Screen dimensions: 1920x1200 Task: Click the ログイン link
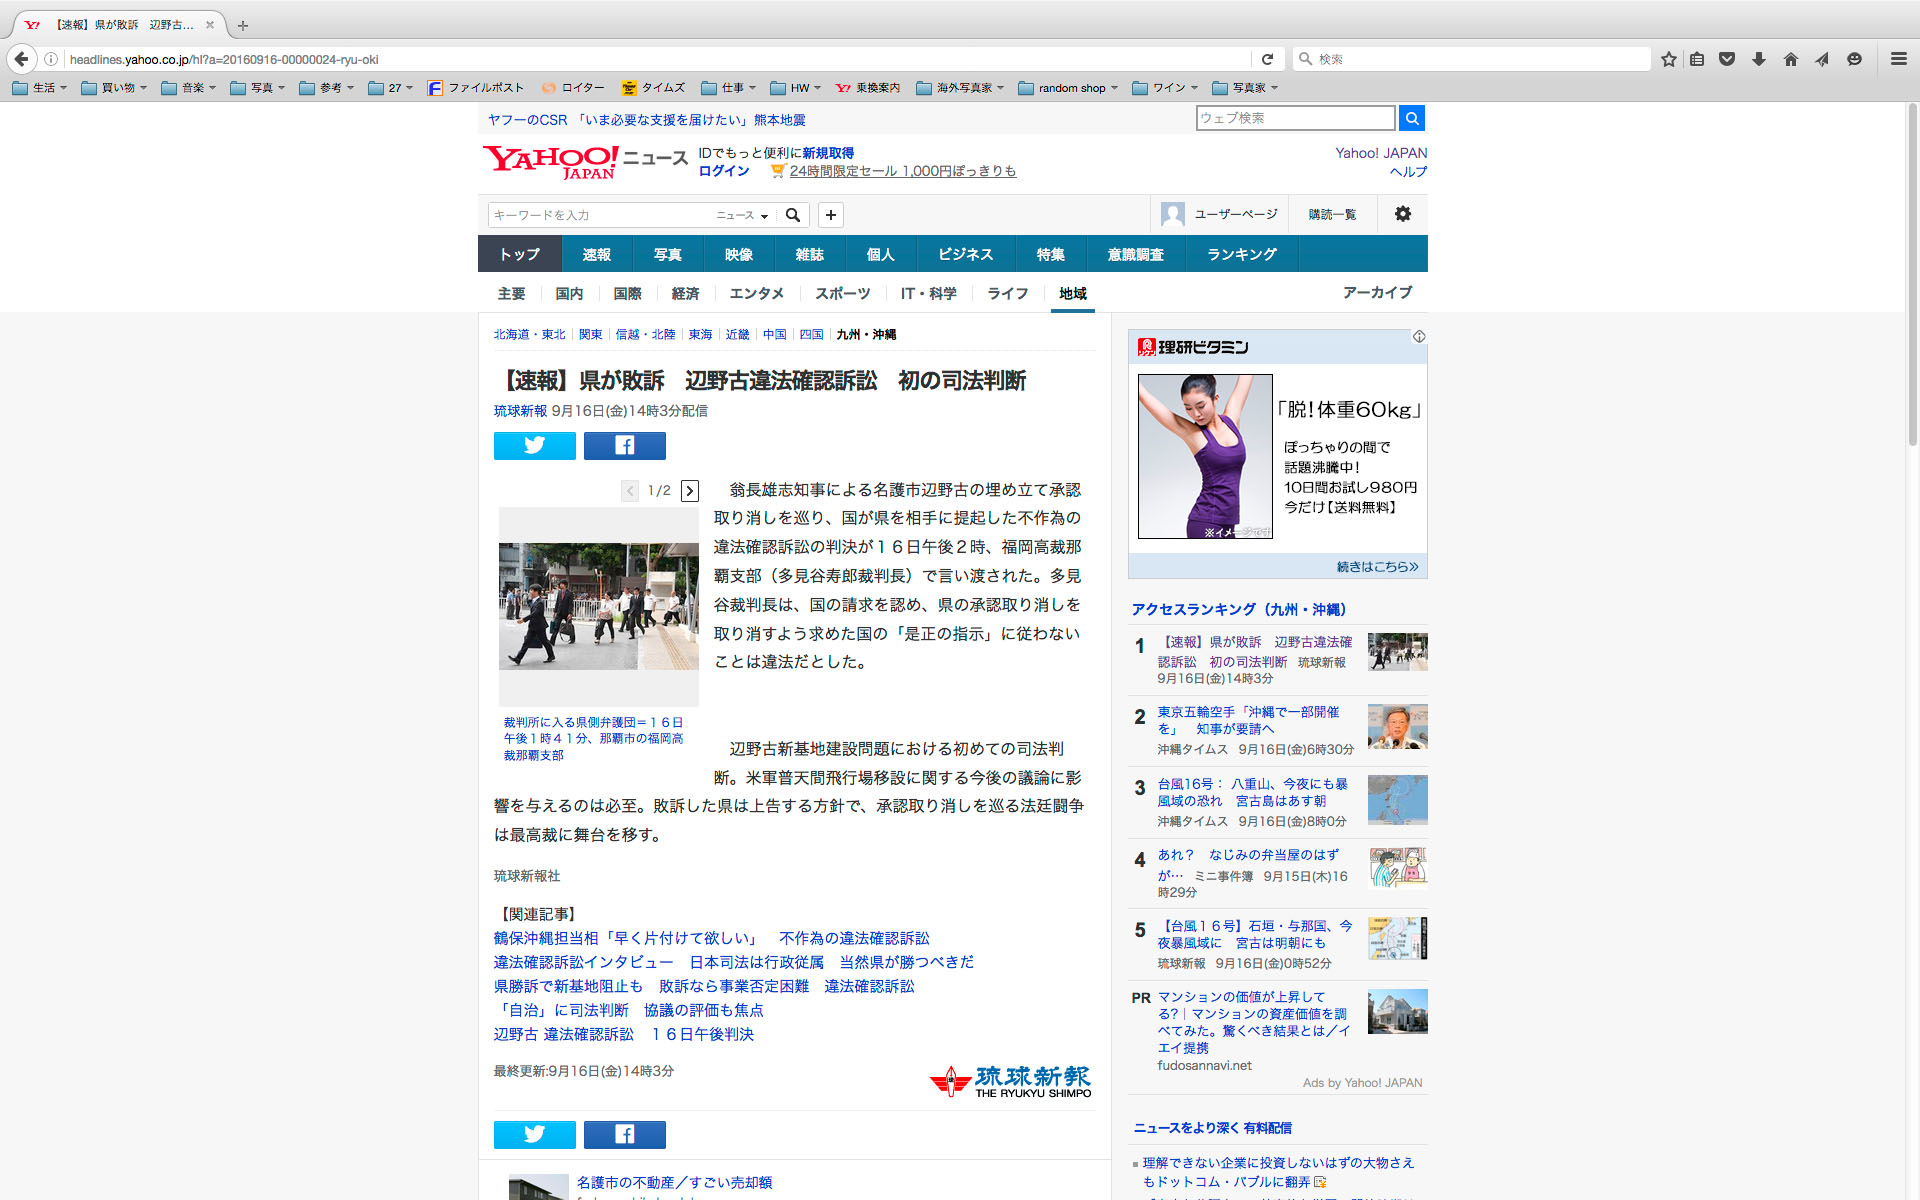tap(723, 171)
